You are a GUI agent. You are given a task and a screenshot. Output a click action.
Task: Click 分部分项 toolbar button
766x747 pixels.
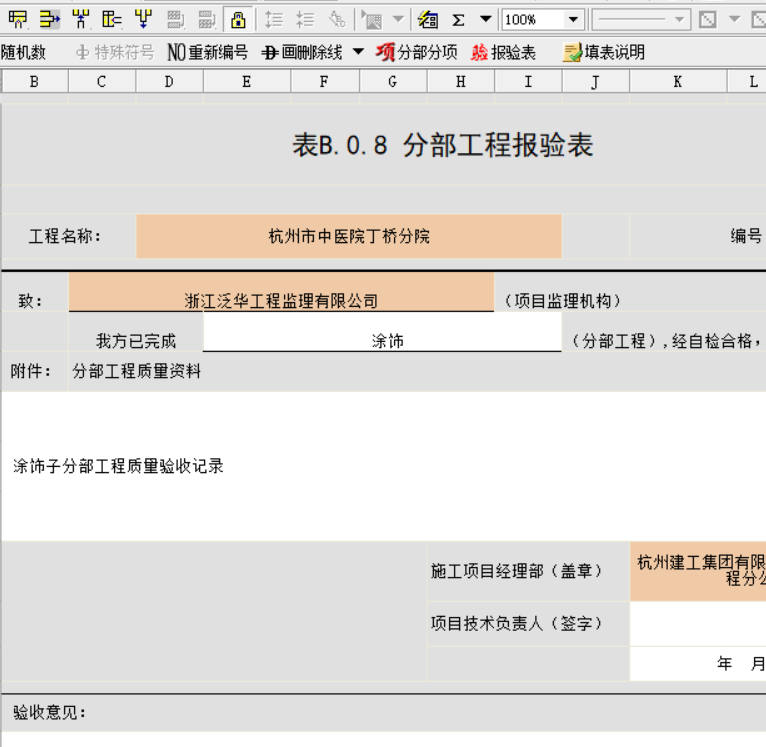tap(416, 52)
